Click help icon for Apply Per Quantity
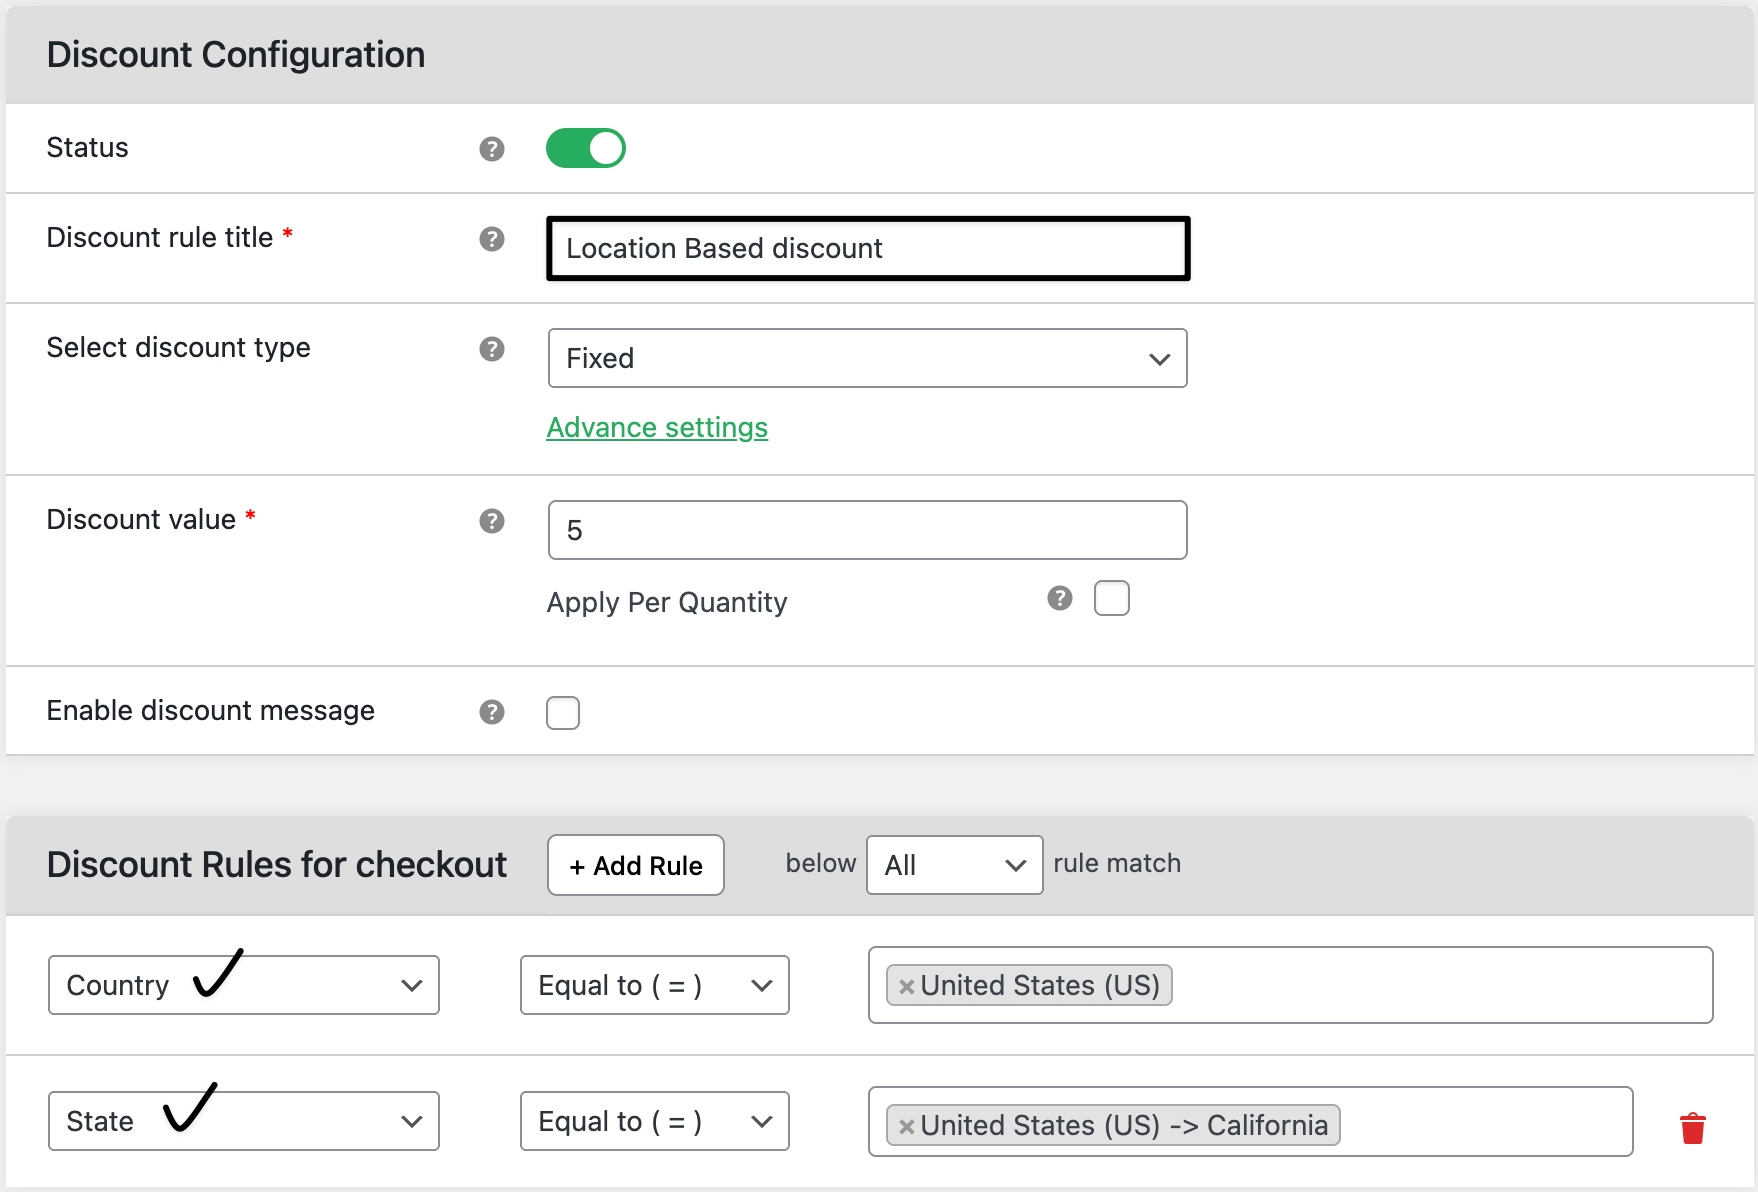The image size is (1758, 1192). (1059, 598)
